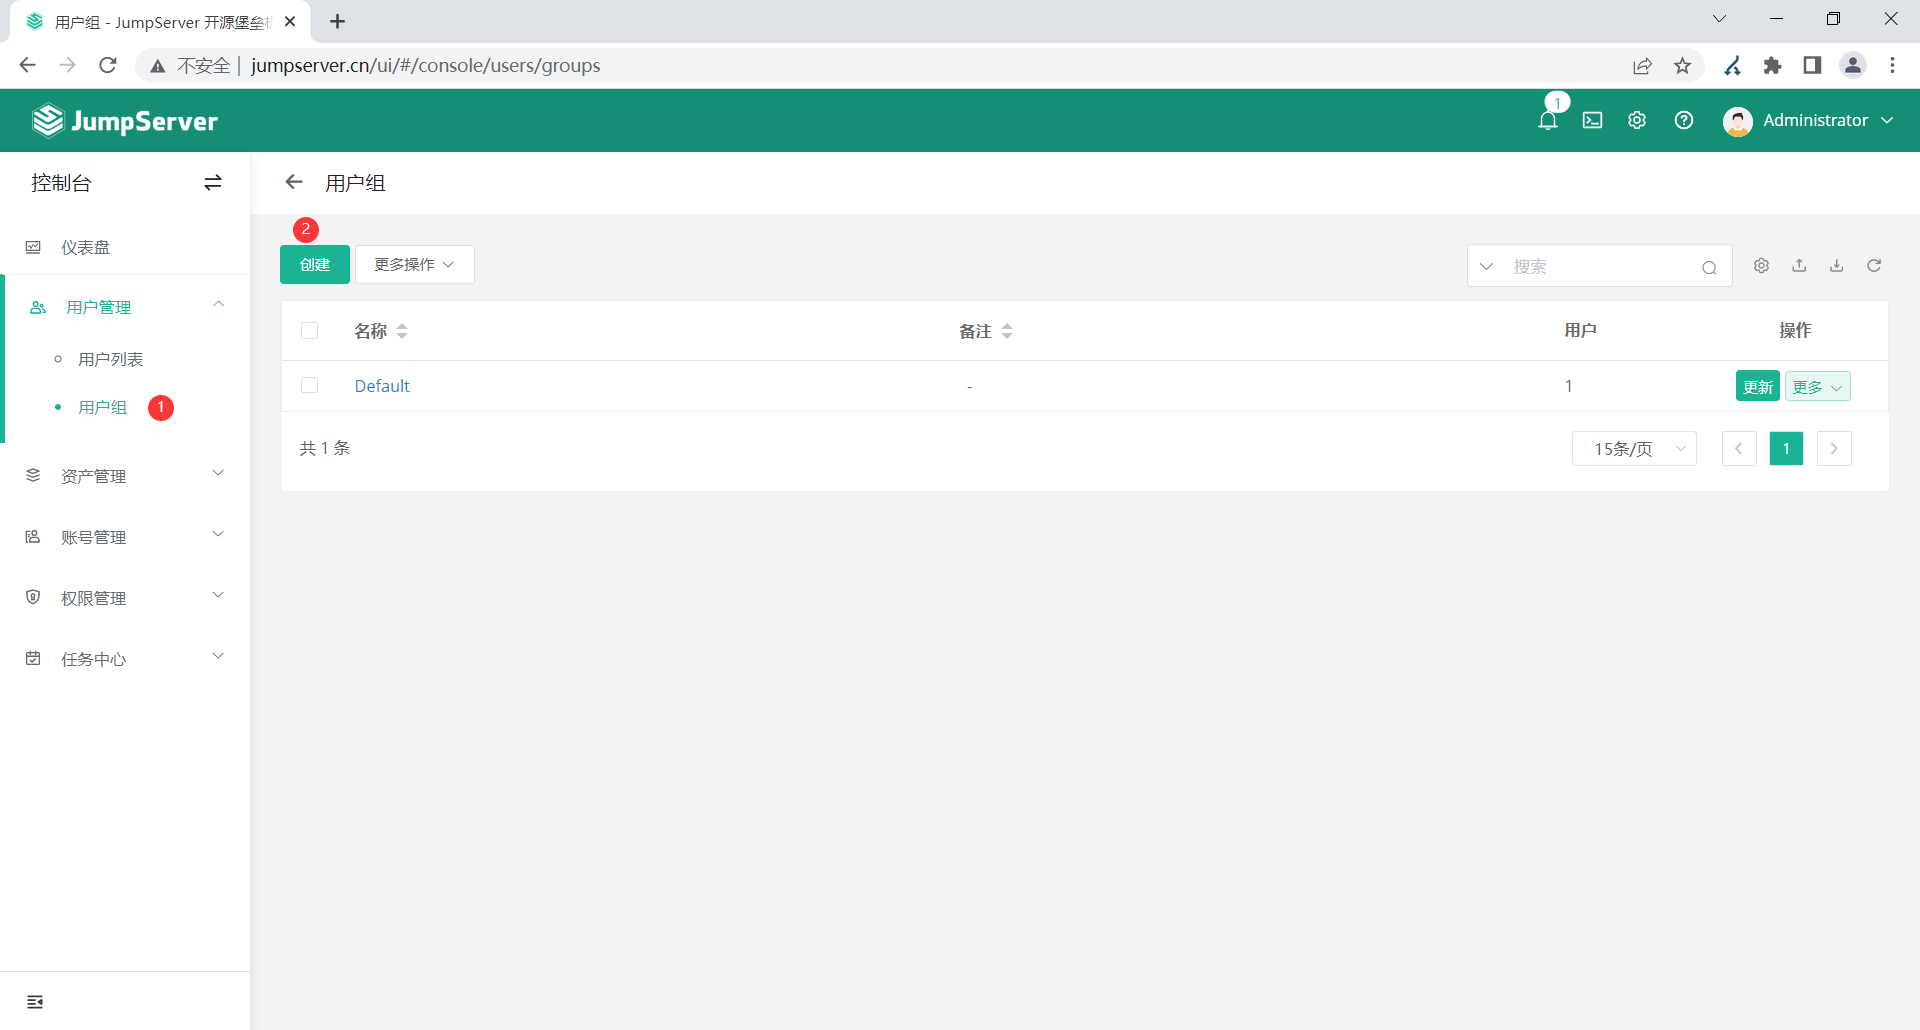Open the browser tab search chevron
Viewport: 1920px width, 1030px height.
click(x=1719, y=19)
